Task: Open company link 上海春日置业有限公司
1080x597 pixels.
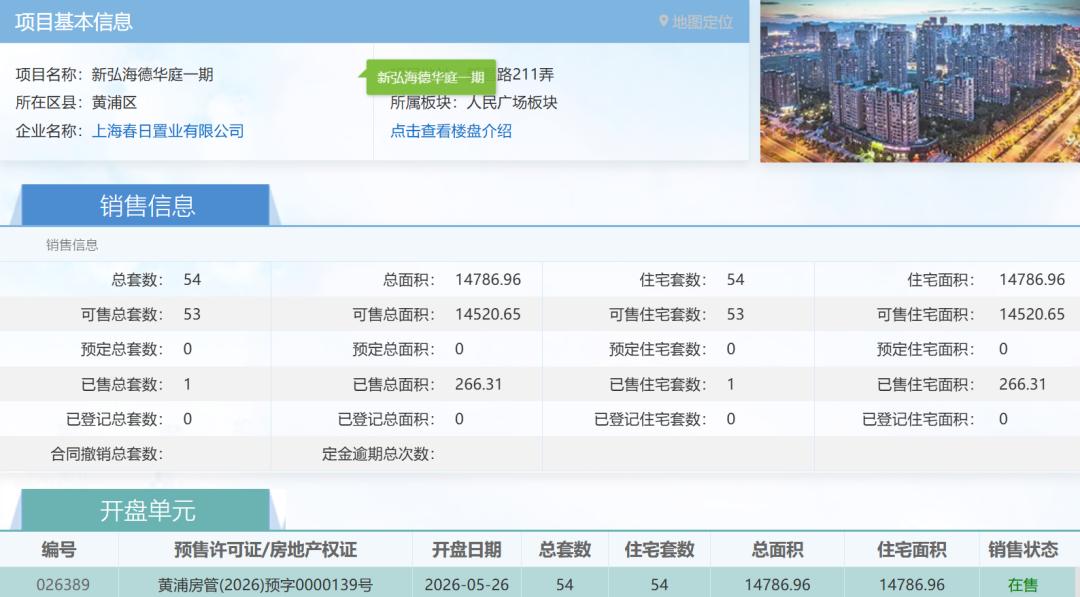Action: (x=168, y=131)
